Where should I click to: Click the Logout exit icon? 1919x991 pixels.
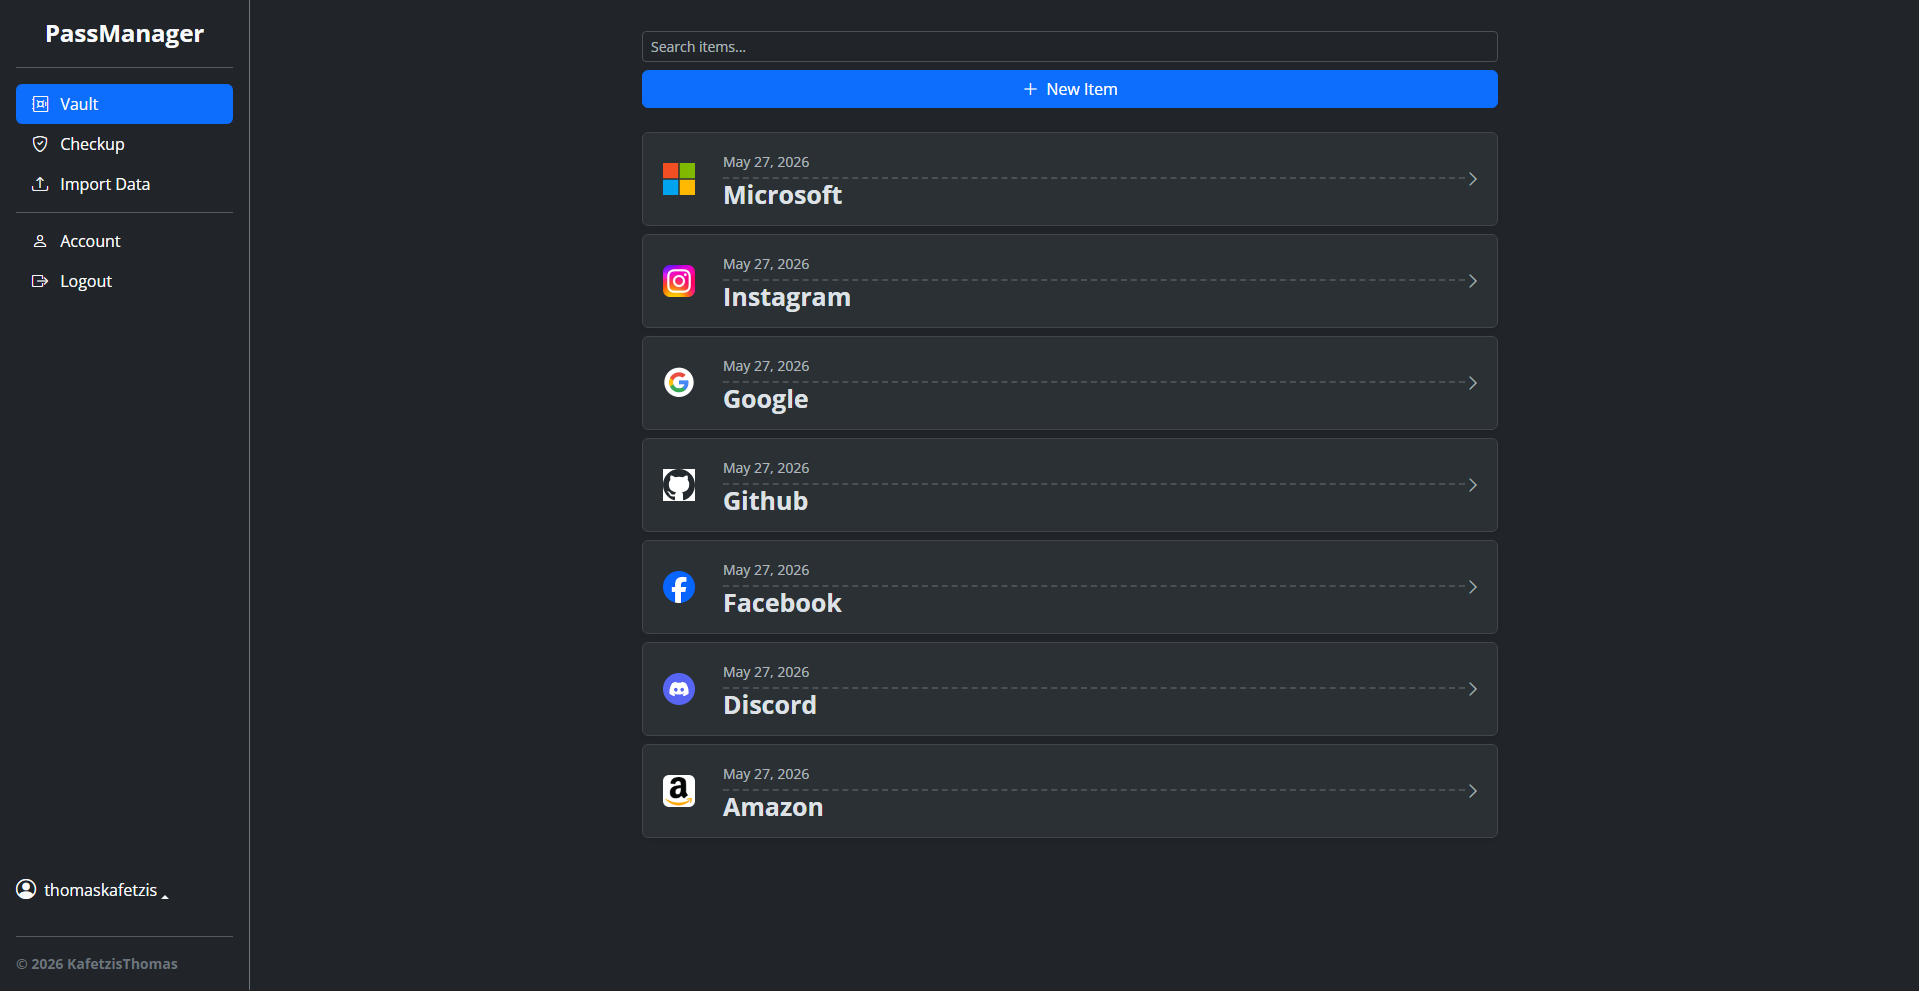pyautogui.click(x=40, y=281)
